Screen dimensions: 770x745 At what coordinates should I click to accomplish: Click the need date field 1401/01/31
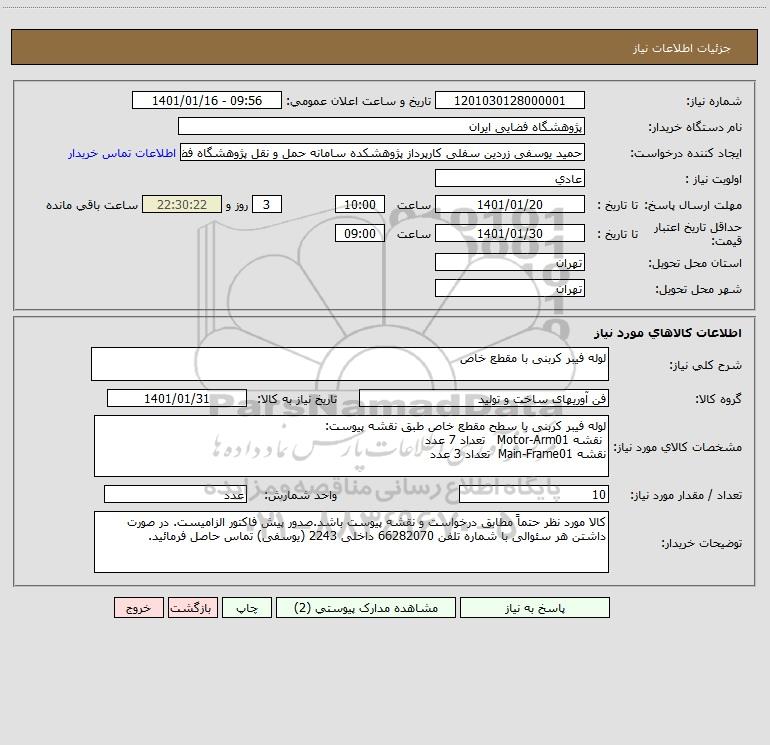tap(177, 398)
